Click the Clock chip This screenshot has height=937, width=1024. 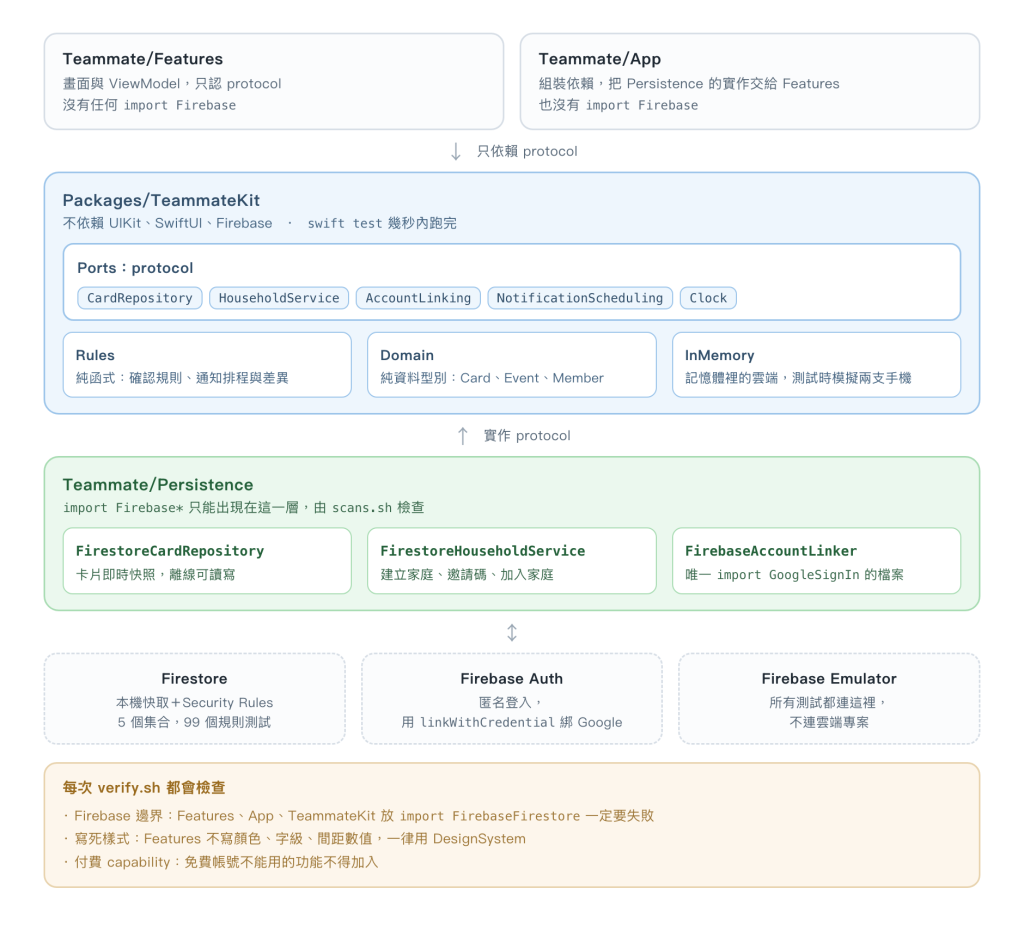point(708,298)
